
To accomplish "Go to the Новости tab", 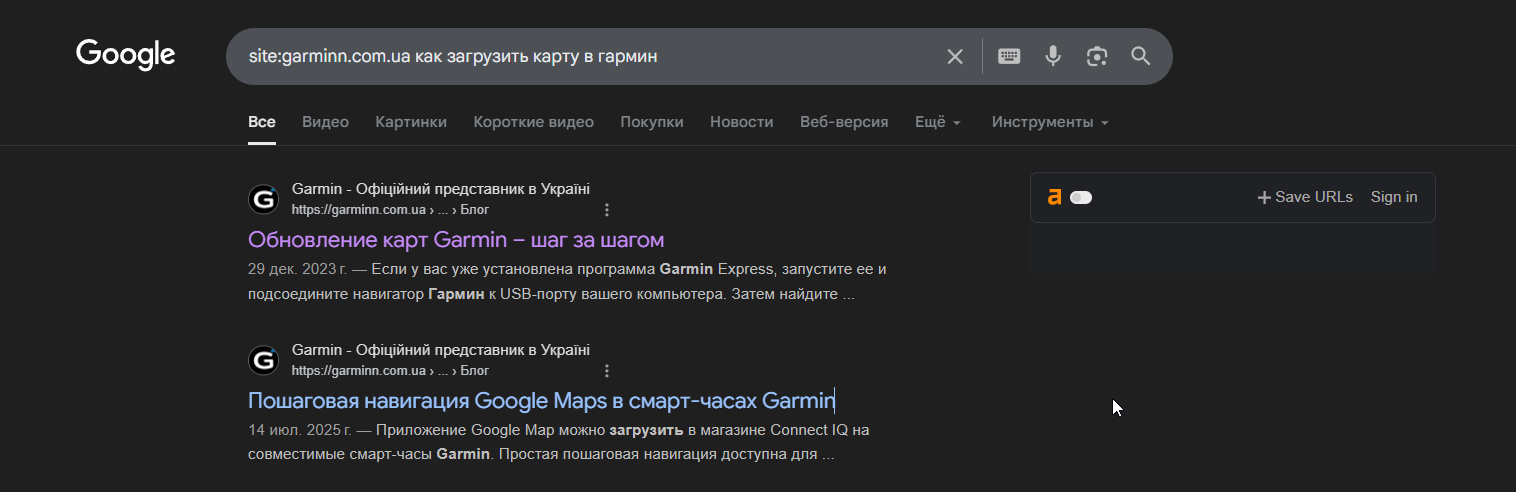I will (742, 122).
